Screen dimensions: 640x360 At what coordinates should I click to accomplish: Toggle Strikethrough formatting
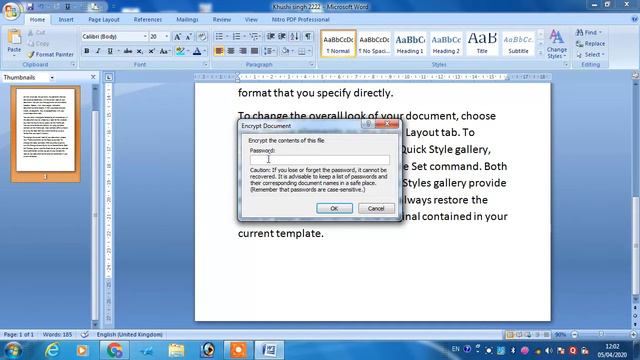pyautogui.click(x=128, y=51)
